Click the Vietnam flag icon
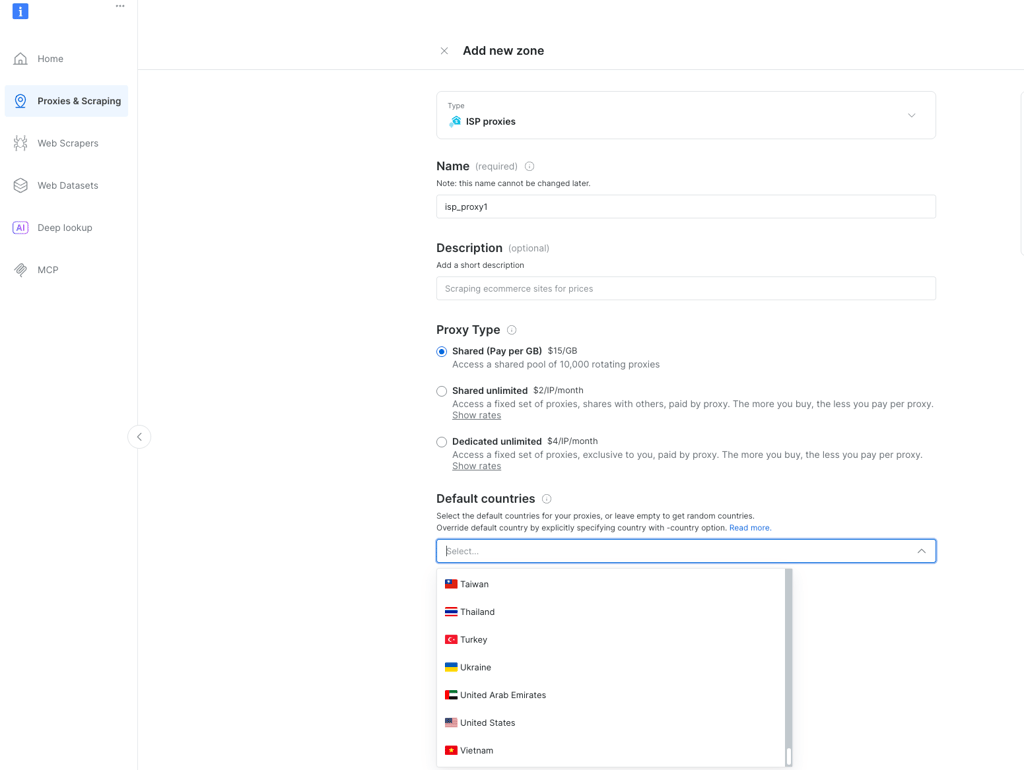 451,750
